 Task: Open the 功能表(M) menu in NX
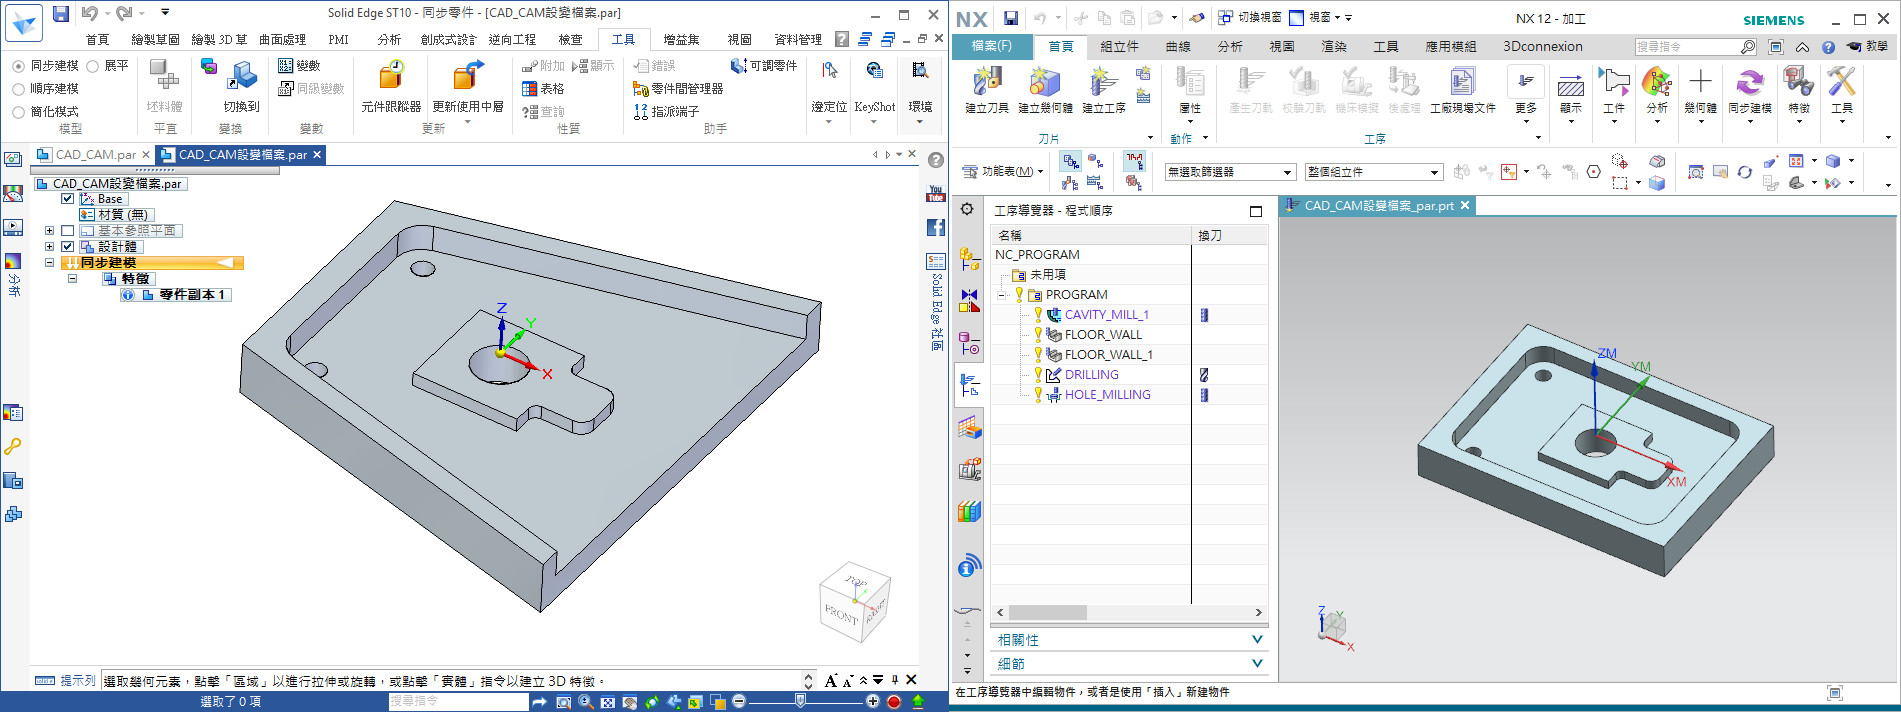point(1002,172)
